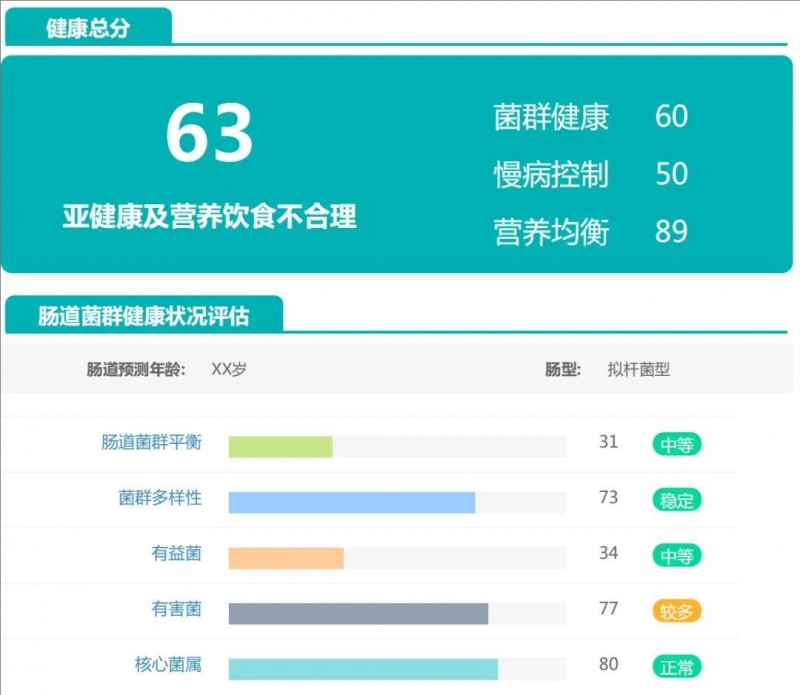Screen dimensions: 800x695
Task: Click the orange 较多 badge for 有害菌
Action: (x=676, y=611)
